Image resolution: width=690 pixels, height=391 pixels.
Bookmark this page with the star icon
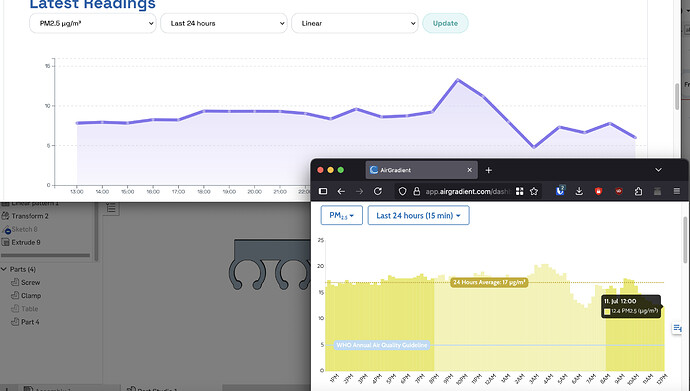(x=534, y=191)
